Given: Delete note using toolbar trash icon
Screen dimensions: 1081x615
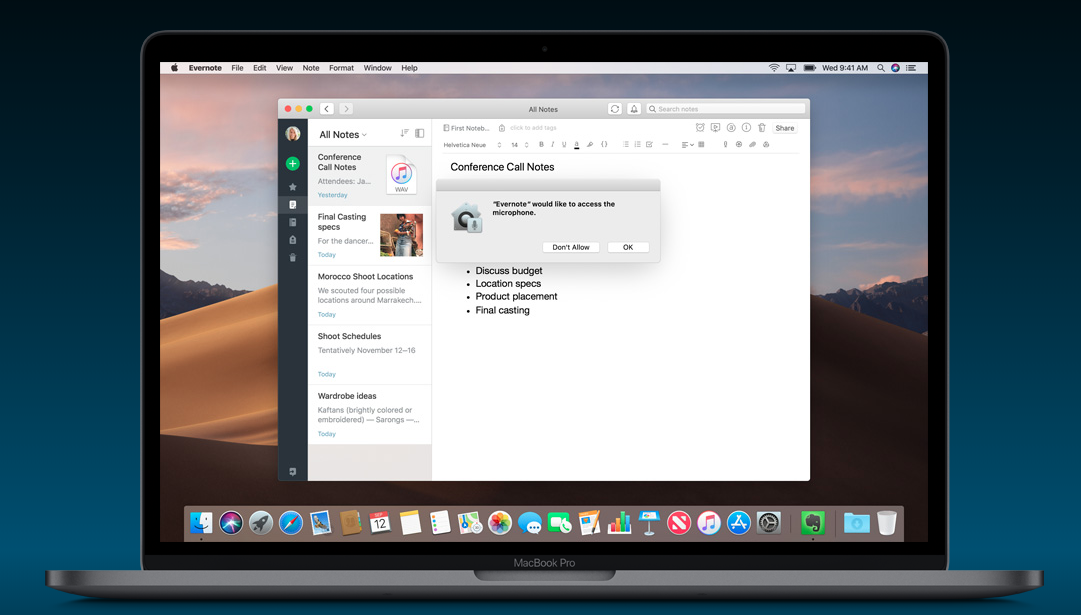Looking at the screenshot, I should (761, 128).
